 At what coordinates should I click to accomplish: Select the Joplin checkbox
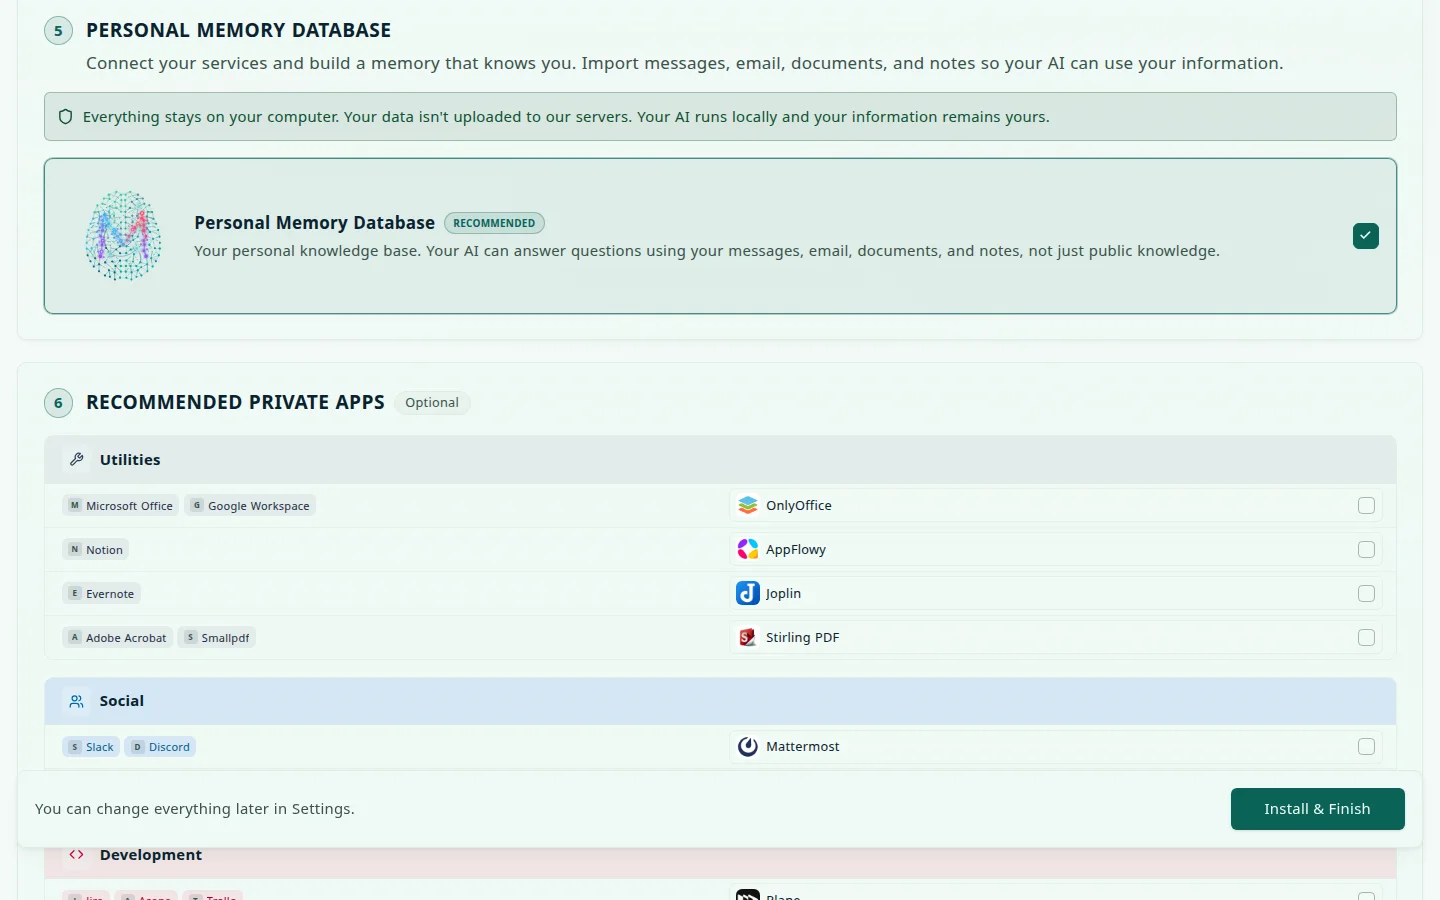tap(1367, 594)
